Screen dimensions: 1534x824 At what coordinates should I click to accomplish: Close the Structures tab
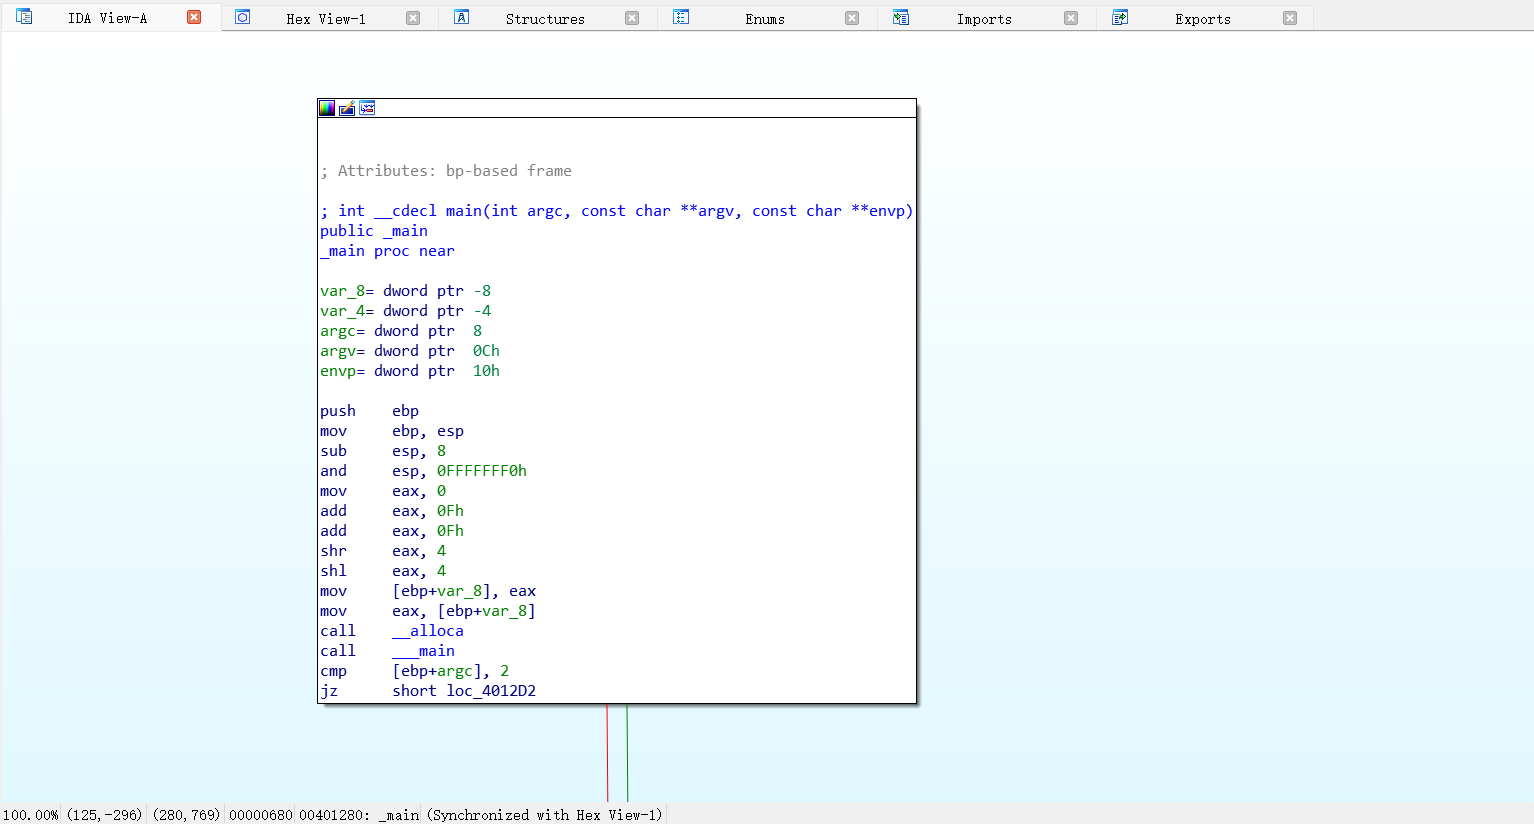(632, 18)
